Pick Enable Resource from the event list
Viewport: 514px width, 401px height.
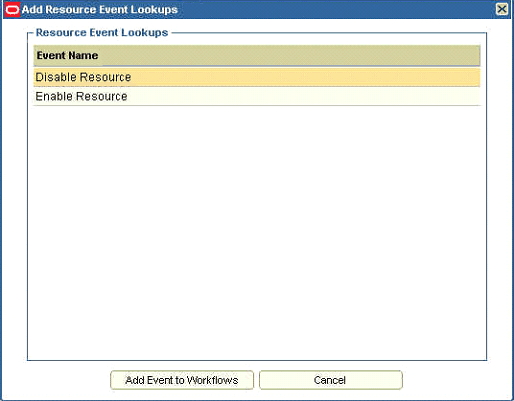(257, 96)
